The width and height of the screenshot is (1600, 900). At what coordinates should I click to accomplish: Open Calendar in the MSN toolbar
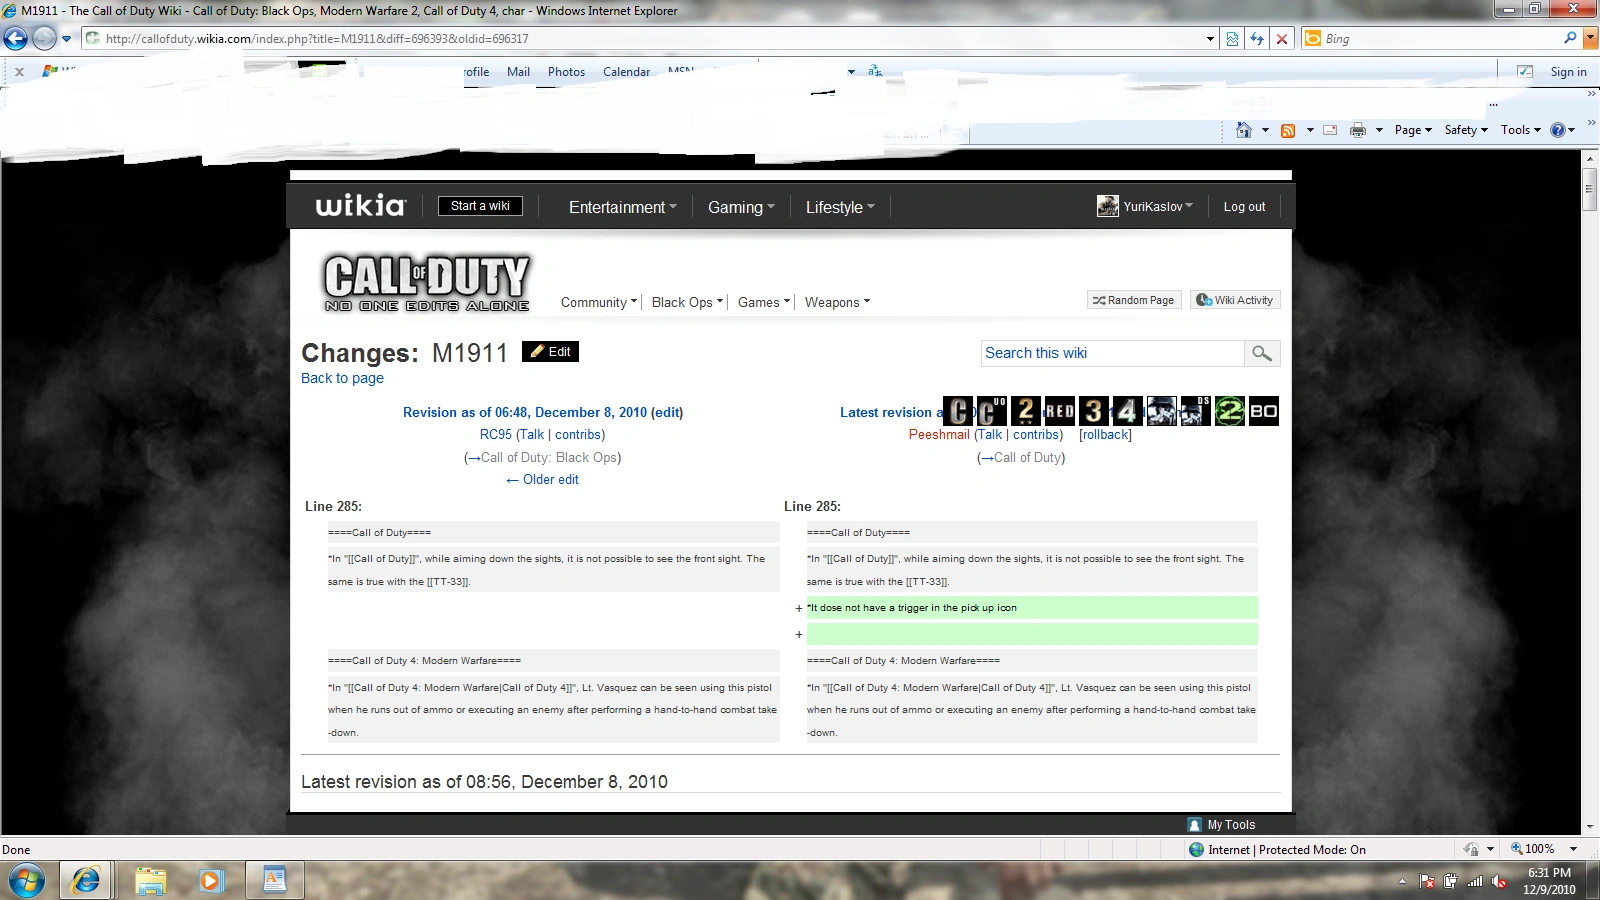pyautogui.click(x=626, y=72)
